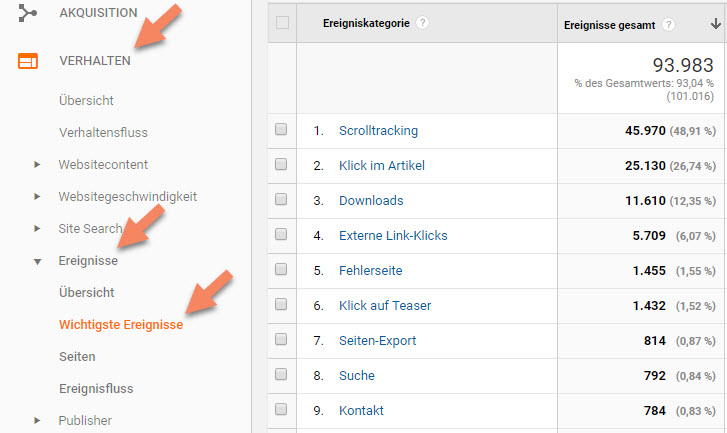Screen dimensions: 727x433
Task: Select the Downloads row checkbox
Action: (281, 200)
